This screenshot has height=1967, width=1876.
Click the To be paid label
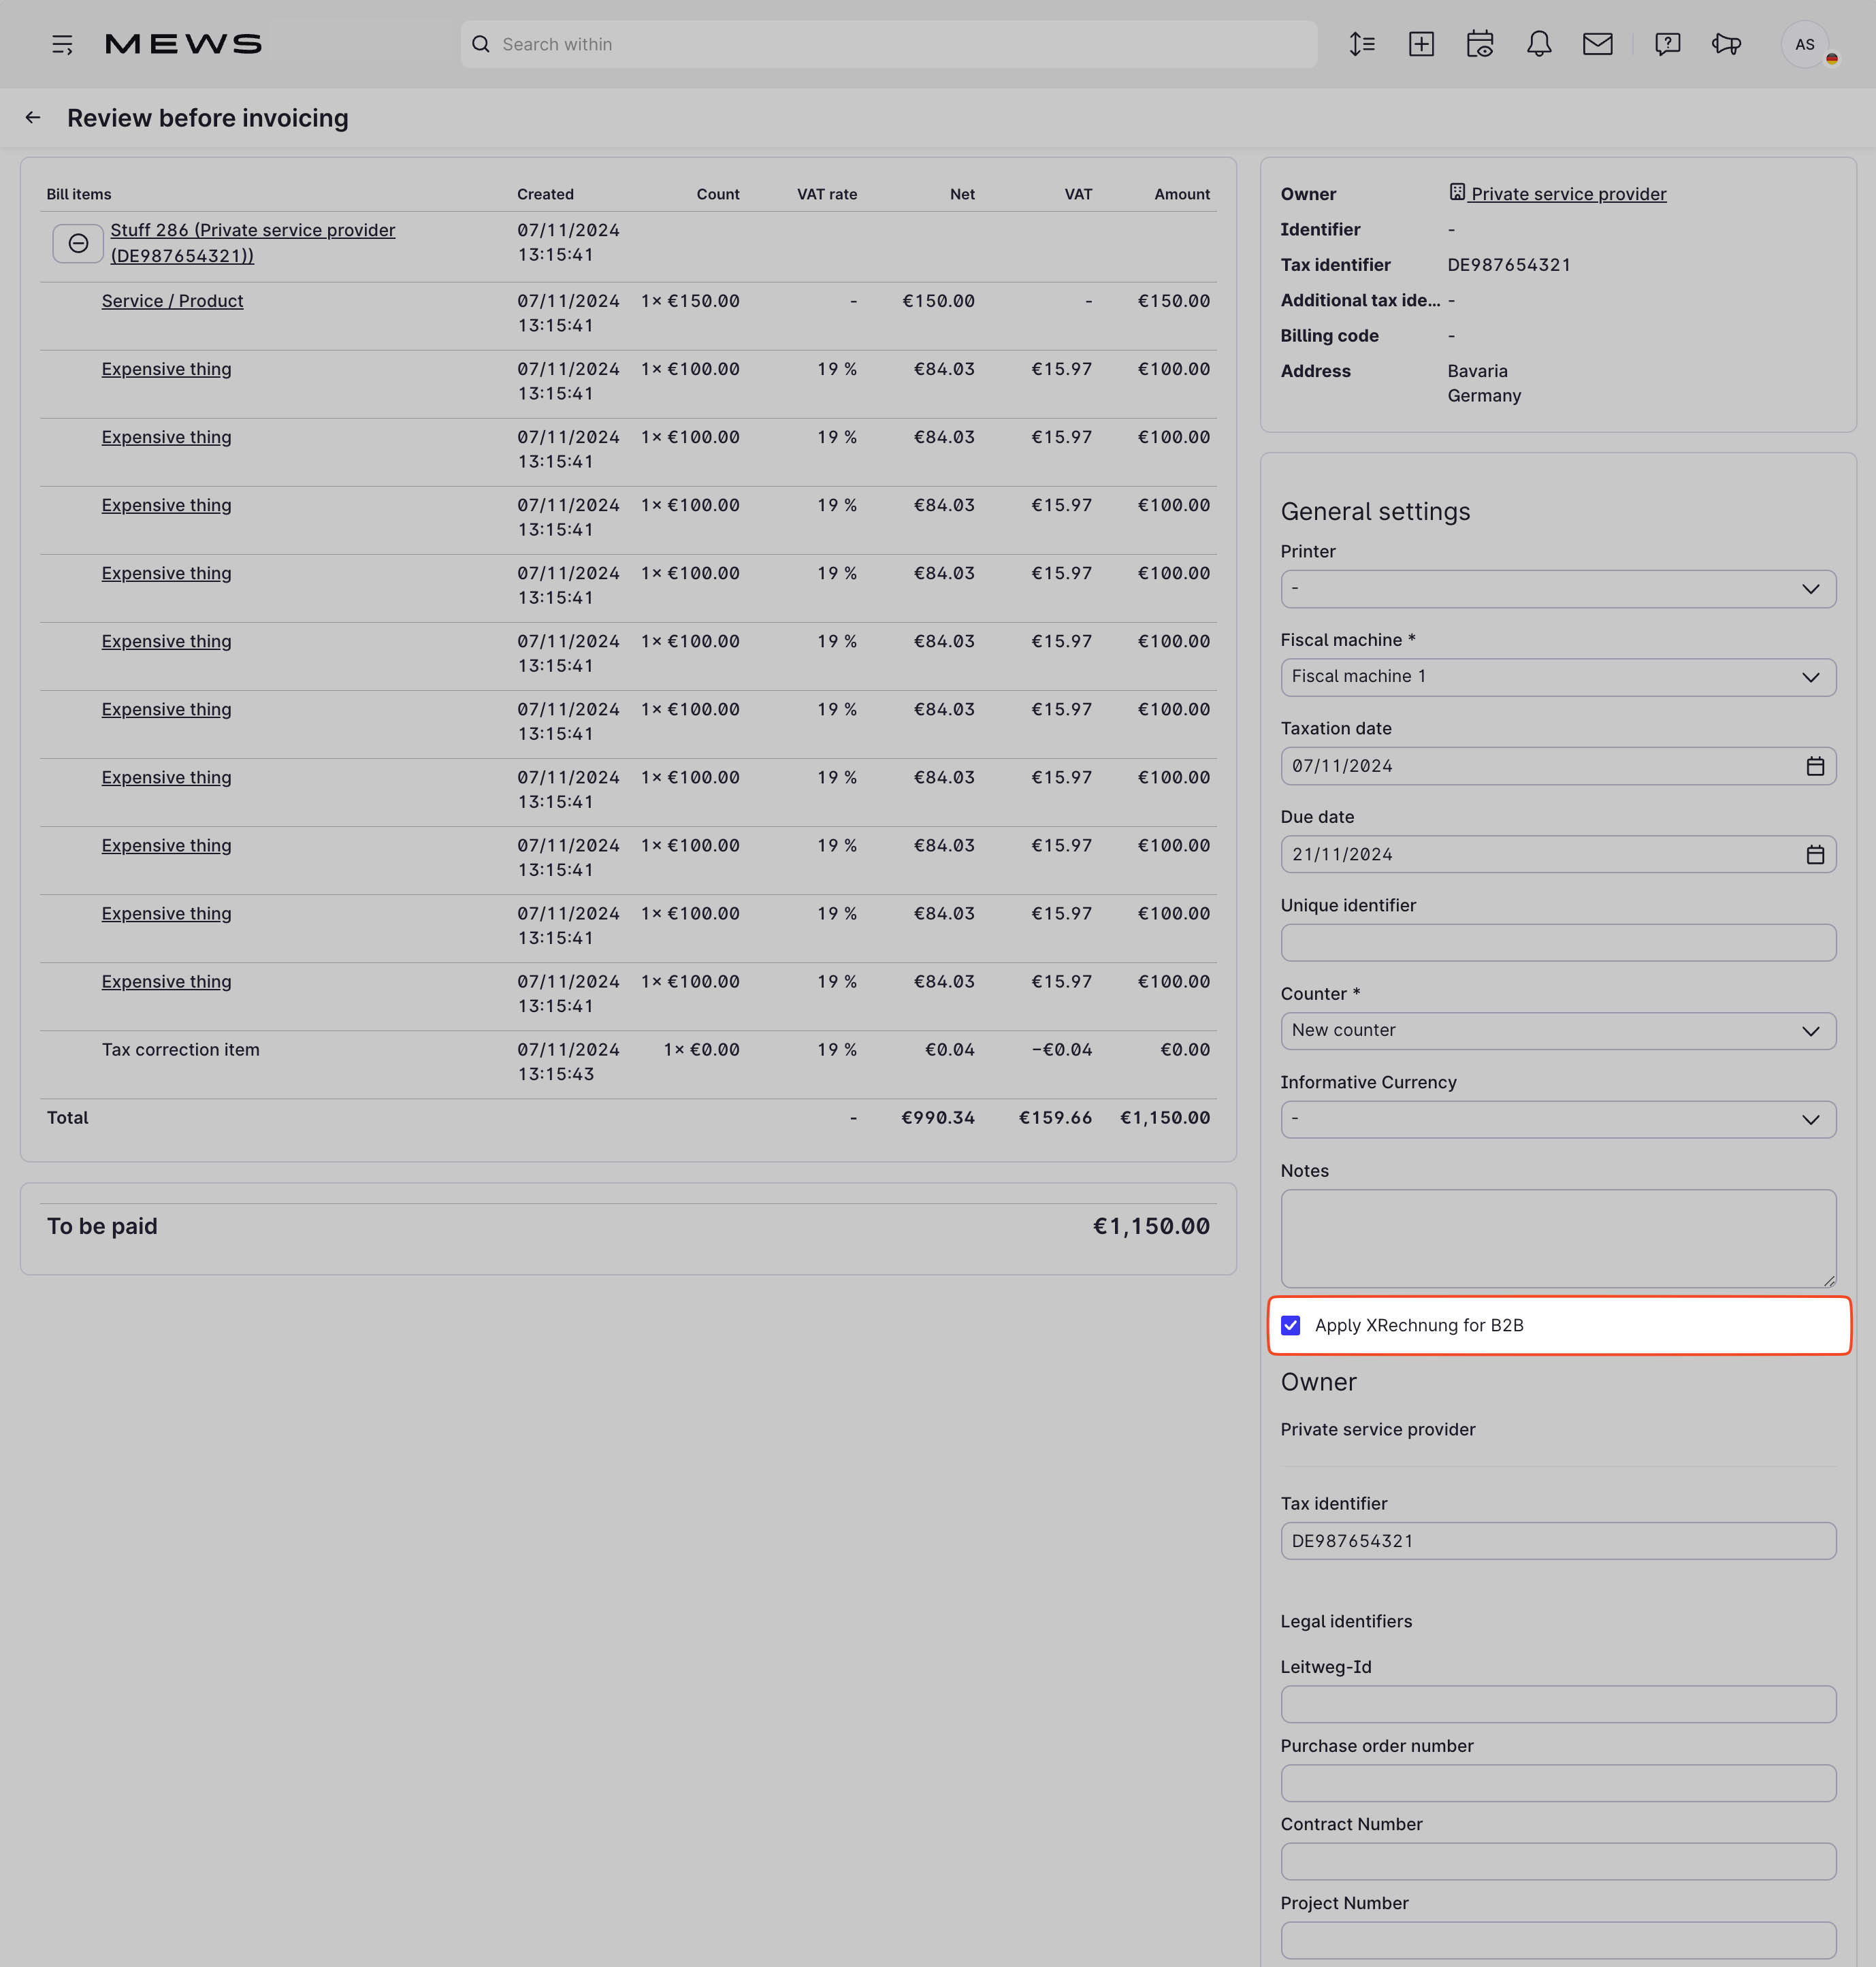[102, 1226]
